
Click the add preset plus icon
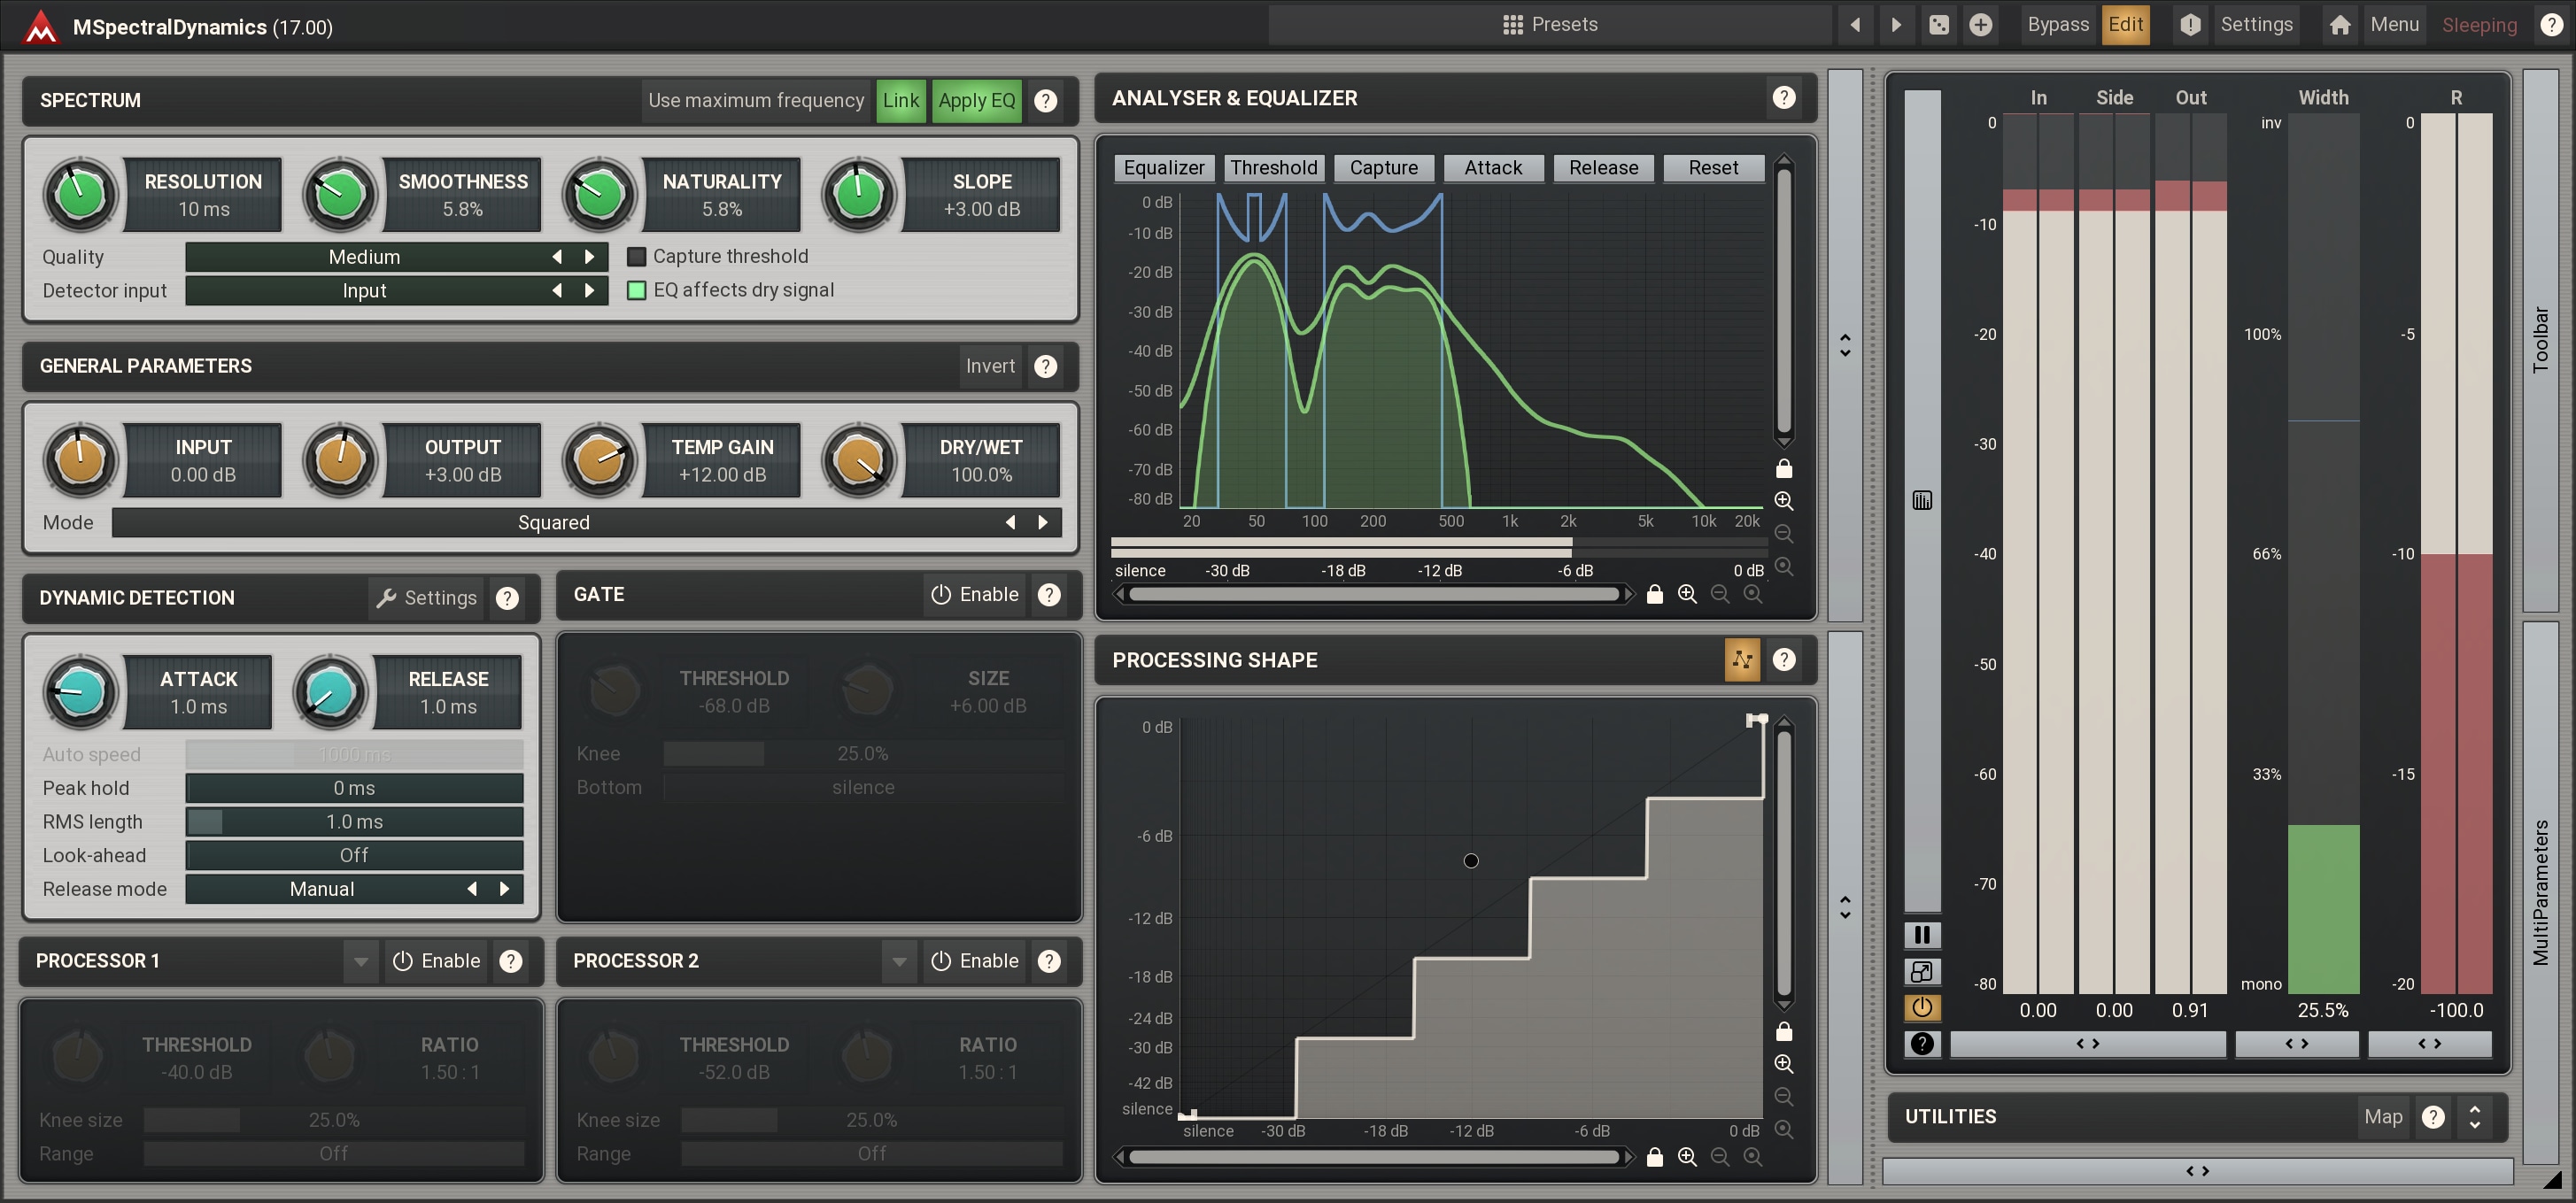point(1980,25)
